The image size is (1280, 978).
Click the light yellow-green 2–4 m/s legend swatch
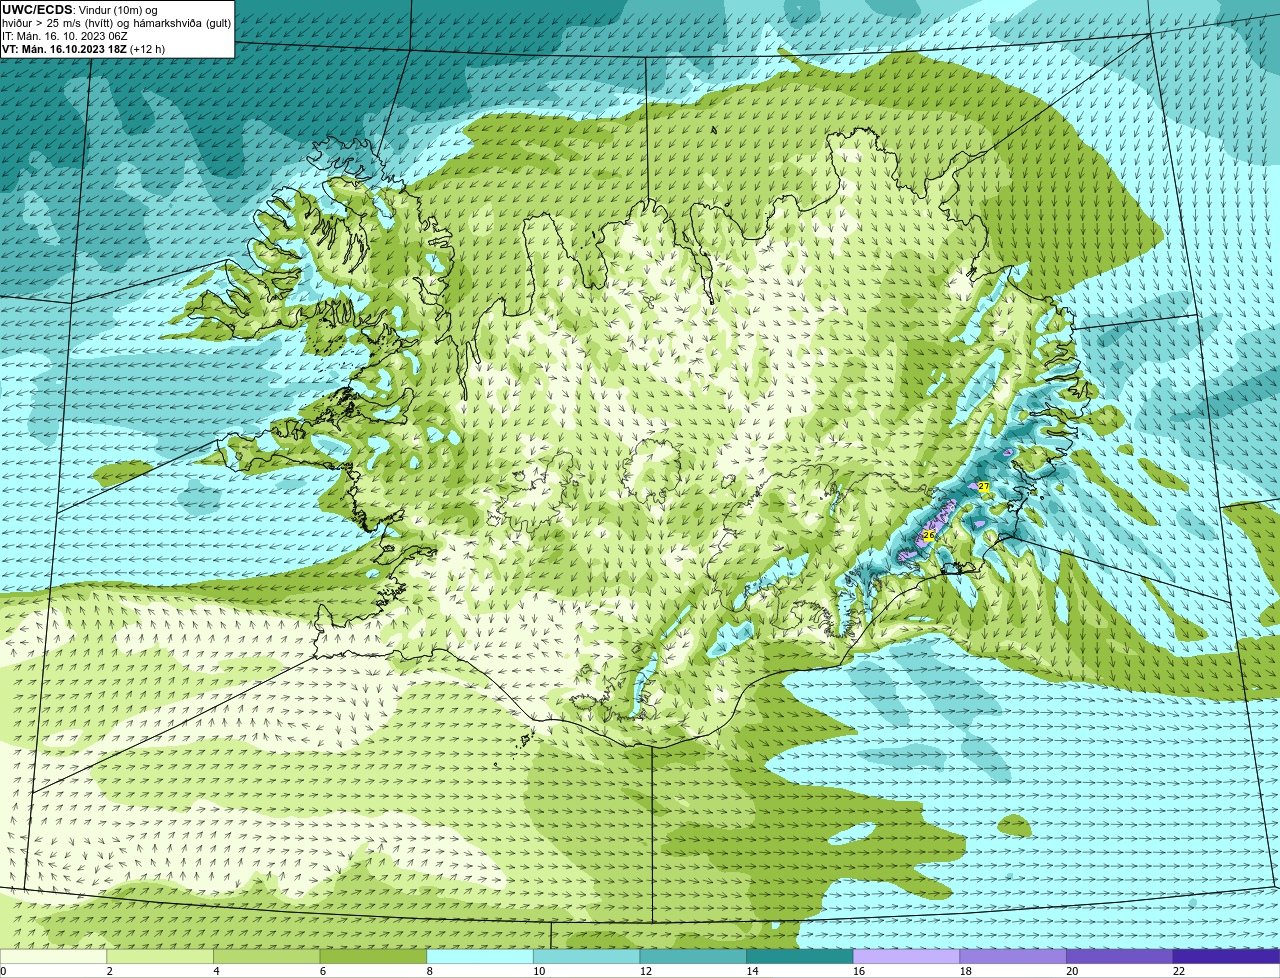[160, 956]
